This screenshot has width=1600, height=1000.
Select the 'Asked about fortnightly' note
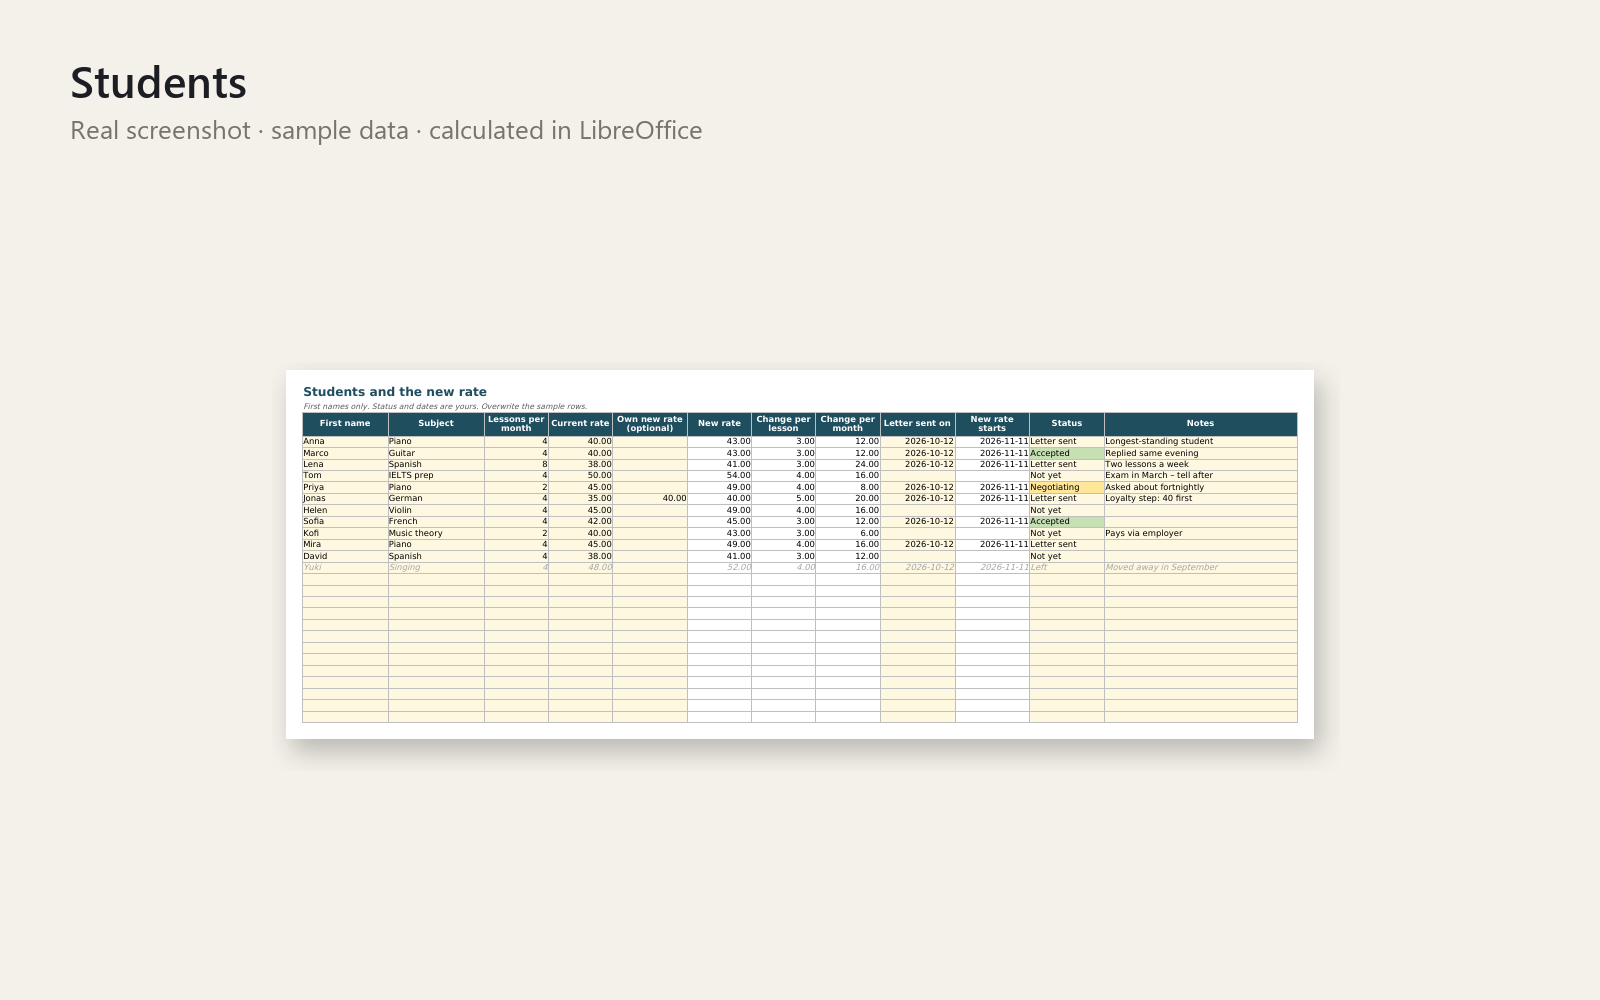click(x=1201, y=488)
